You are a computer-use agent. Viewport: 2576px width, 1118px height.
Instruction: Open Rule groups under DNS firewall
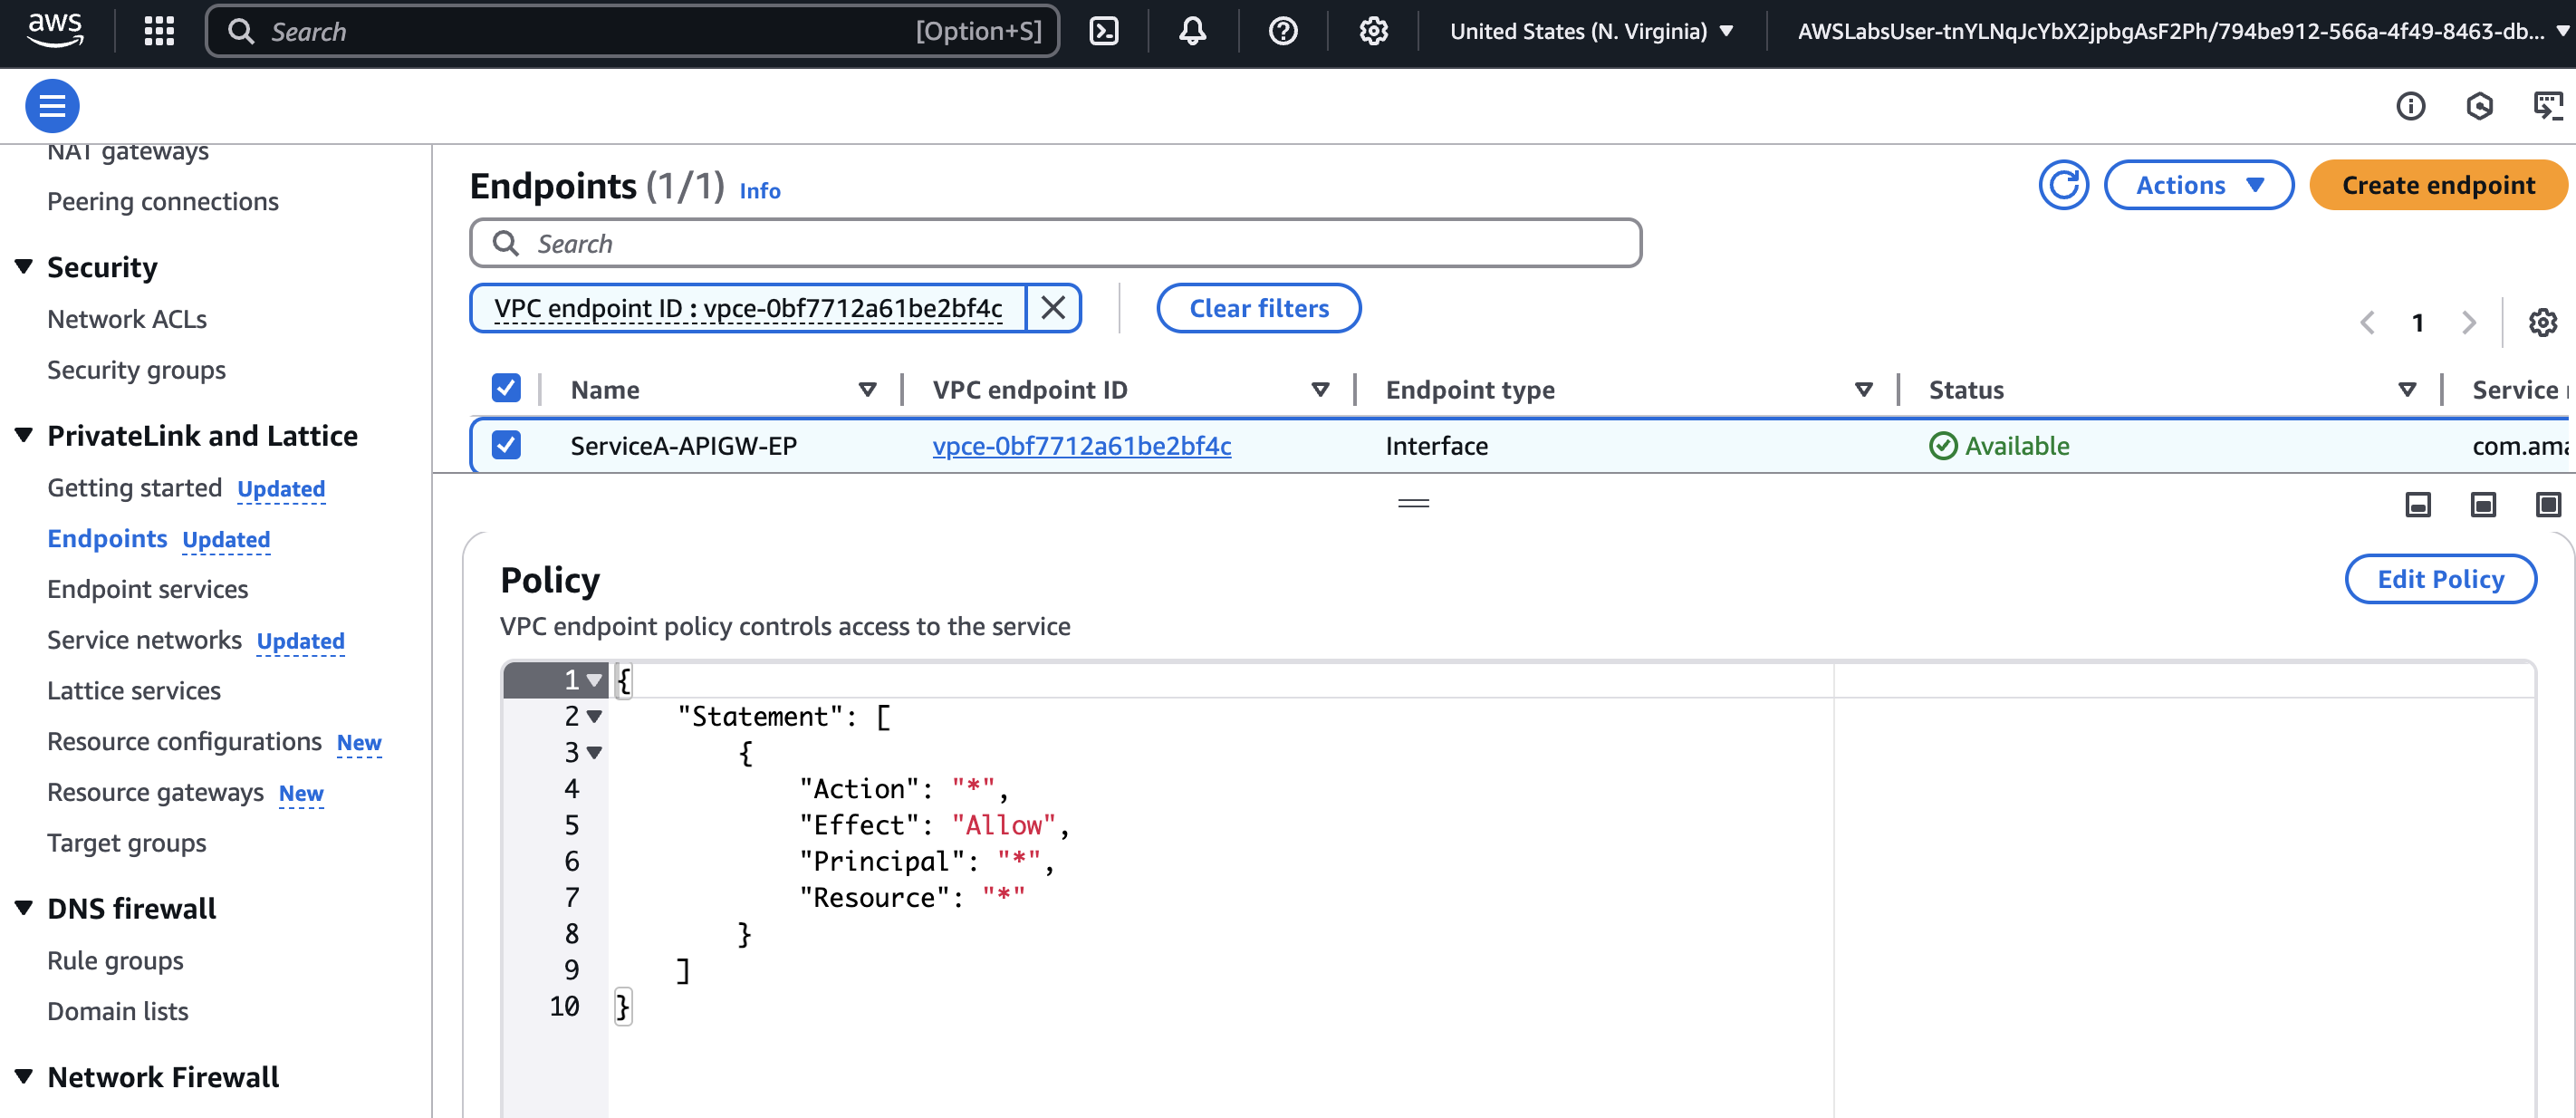pos(115,960)
